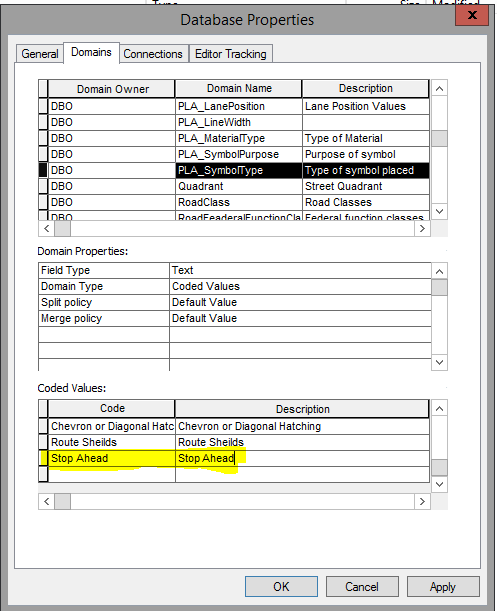Click the Domain Name column header

click(239, 88)
